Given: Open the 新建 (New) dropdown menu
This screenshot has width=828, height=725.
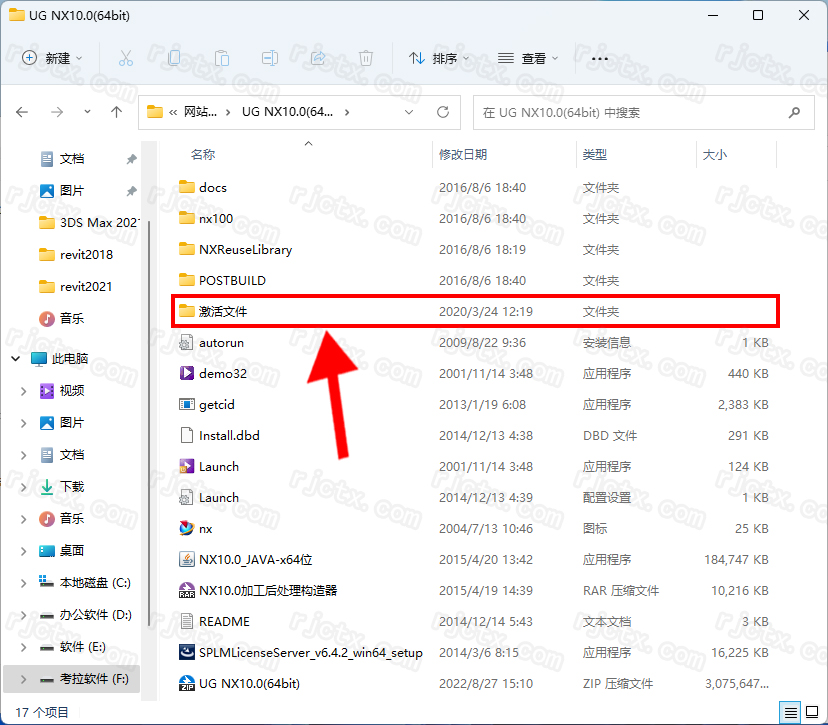Looking at the screenshot, I should click(54, 58).
